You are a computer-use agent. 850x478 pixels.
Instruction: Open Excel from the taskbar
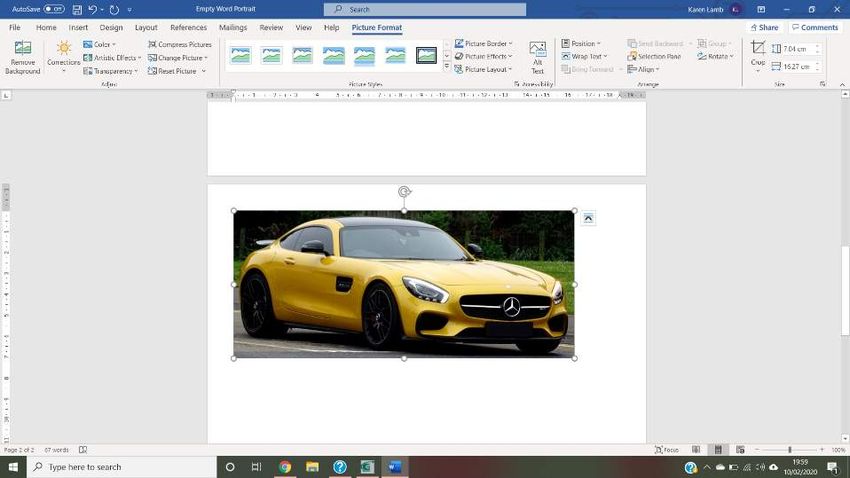(367, 467)
